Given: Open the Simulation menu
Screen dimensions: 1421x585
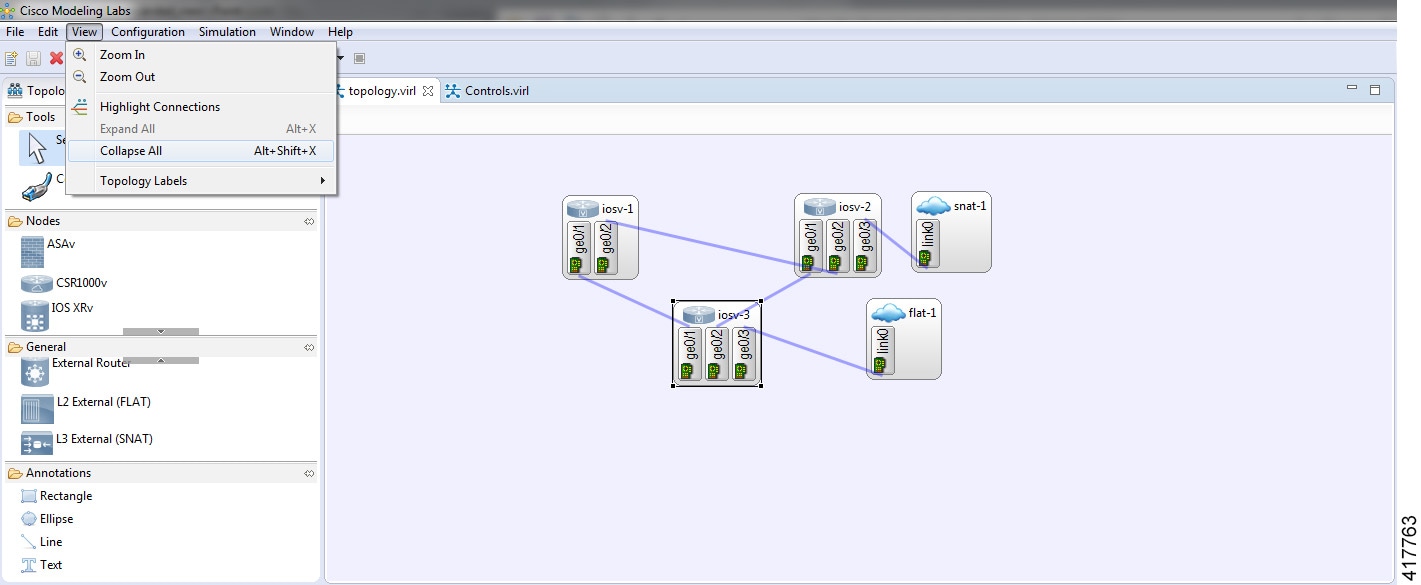Looking at the screenshot, I should point(227,31).
